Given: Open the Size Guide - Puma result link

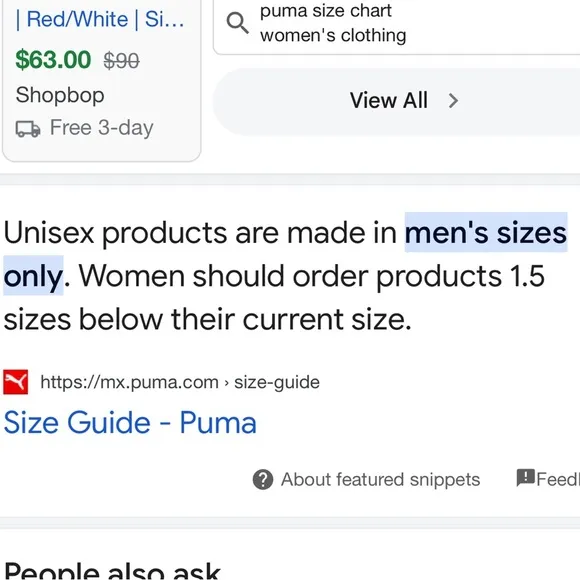Looking at the screenshot, I should (130, 422).
